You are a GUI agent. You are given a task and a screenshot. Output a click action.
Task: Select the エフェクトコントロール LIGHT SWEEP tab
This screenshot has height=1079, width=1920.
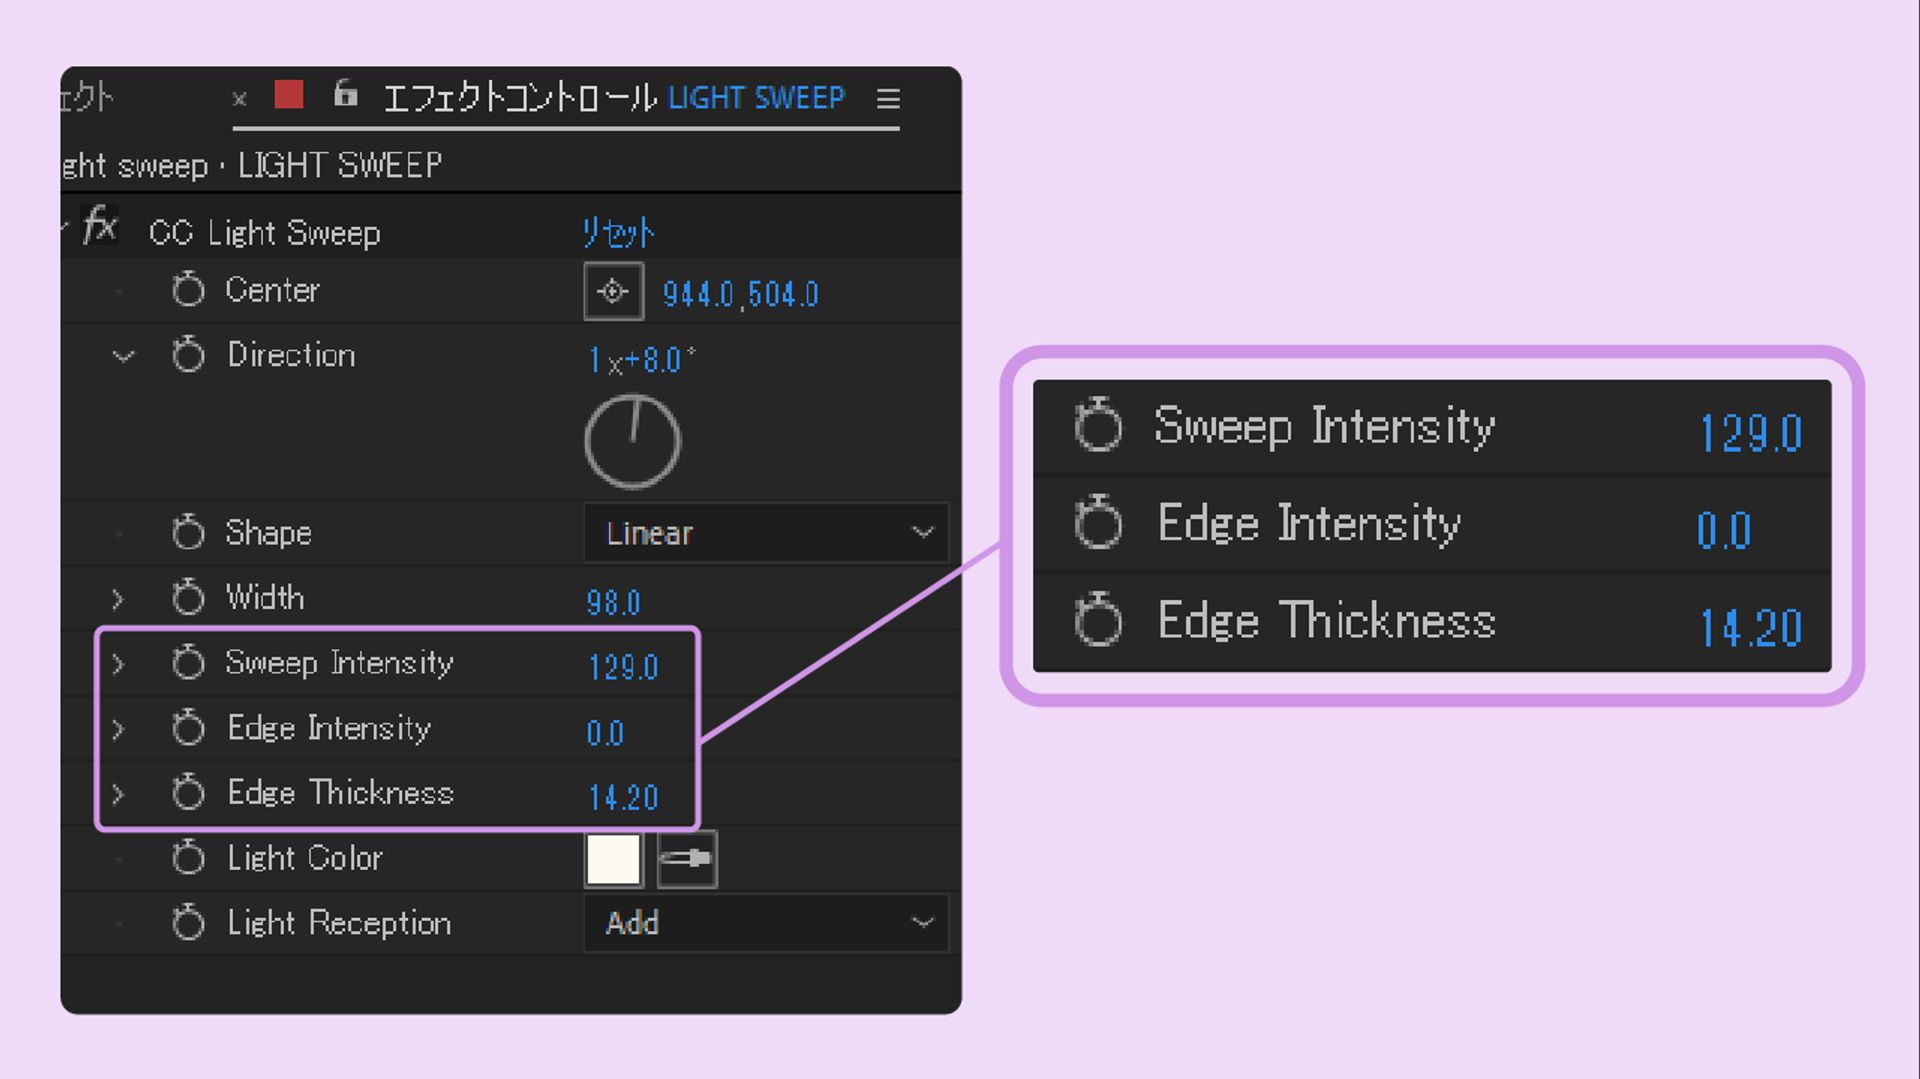pyautogui.click(x=613, y=98)
